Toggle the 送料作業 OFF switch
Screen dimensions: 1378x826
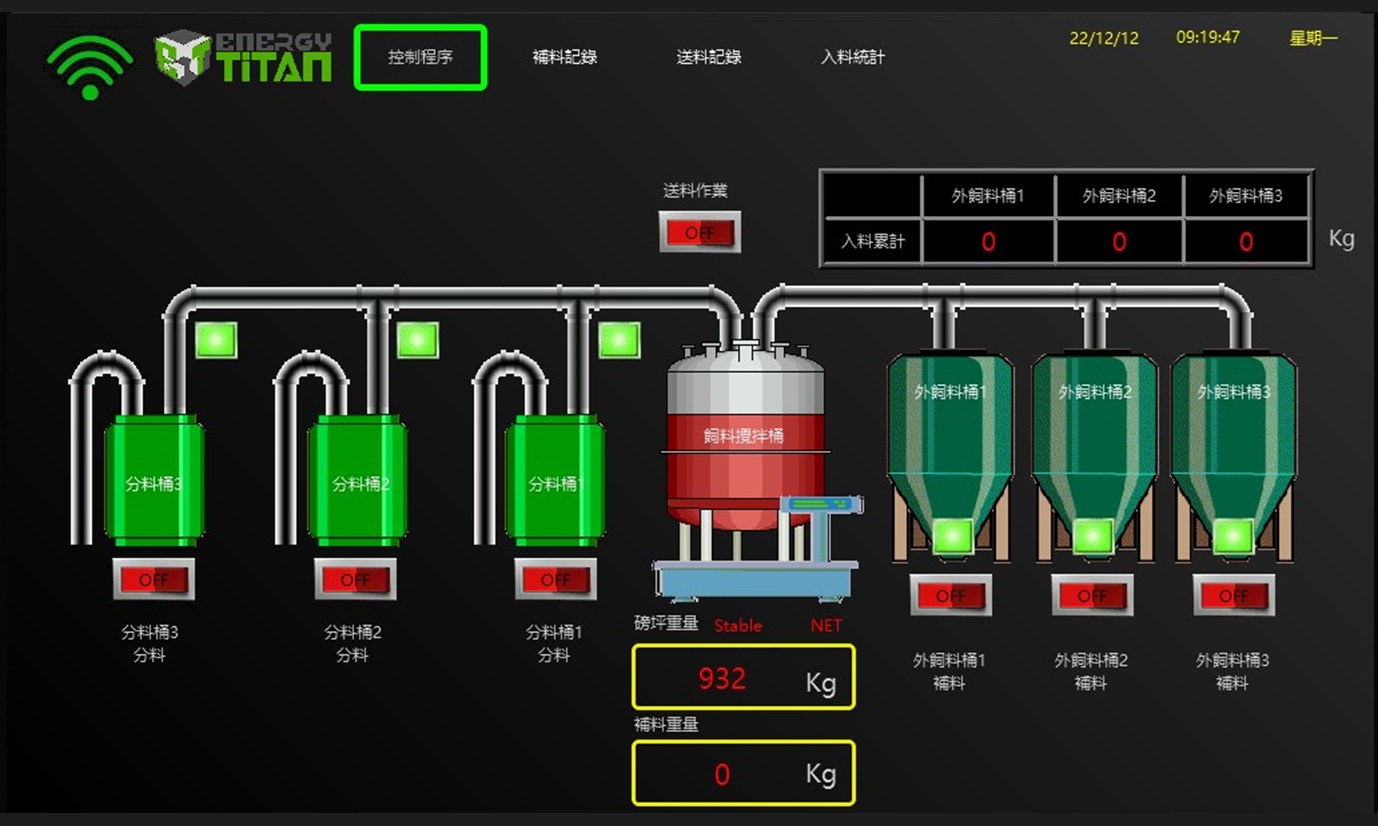(x=699, y=232)
